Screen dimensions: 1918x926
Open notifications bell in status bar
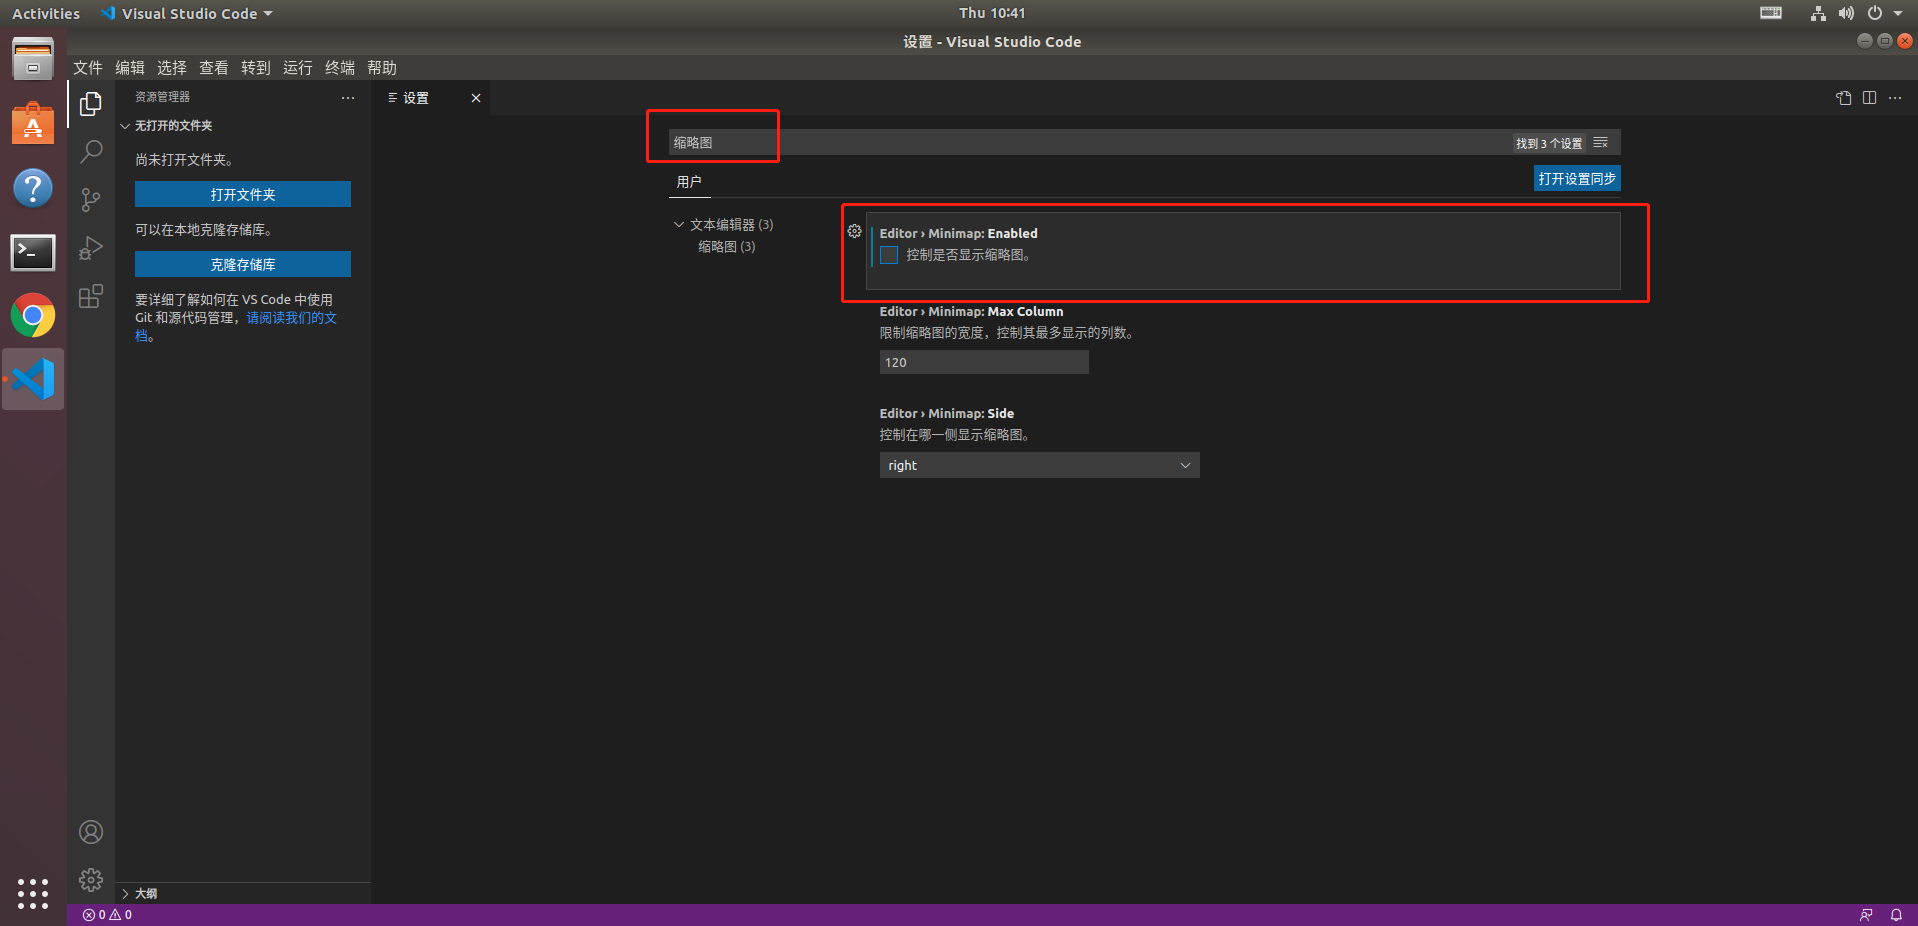pos(1896,915)
